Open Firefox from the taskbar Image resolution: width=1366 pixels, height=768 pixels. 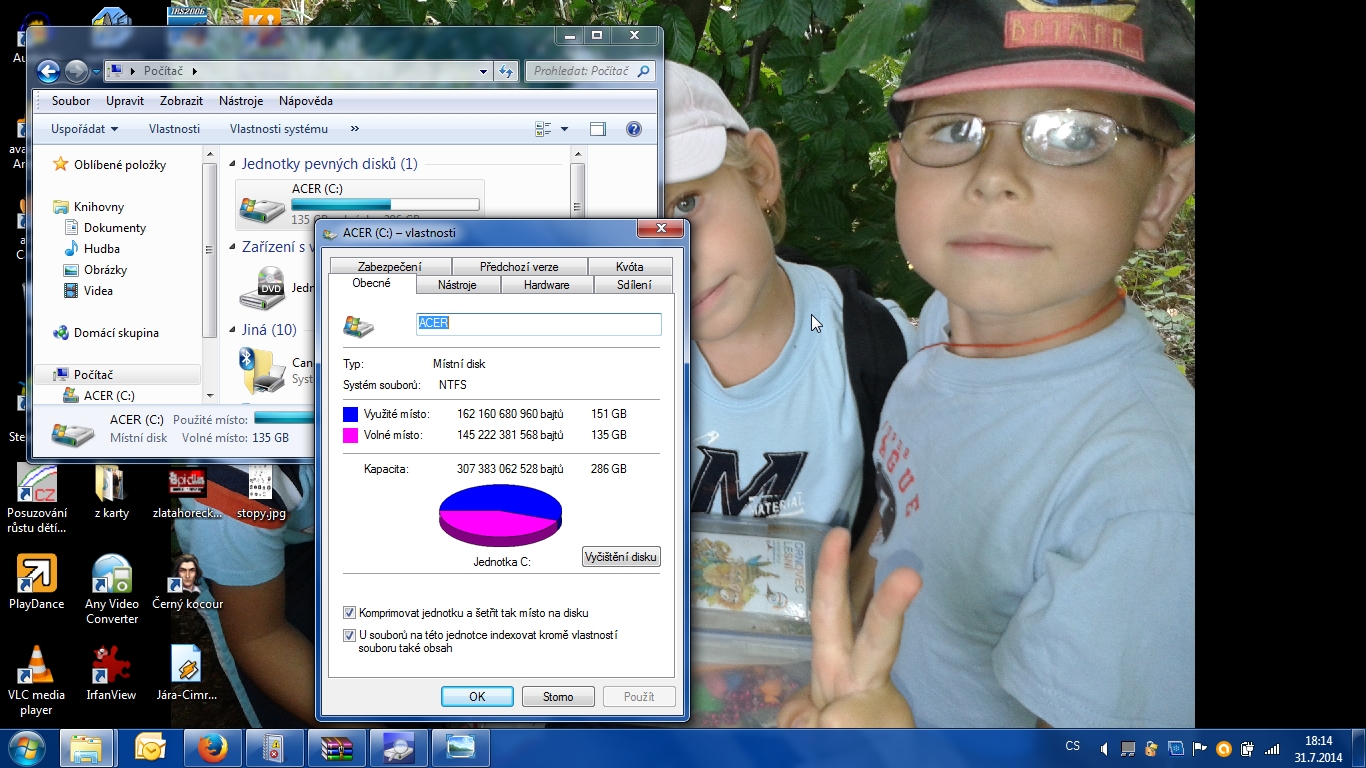pos(212,748)
